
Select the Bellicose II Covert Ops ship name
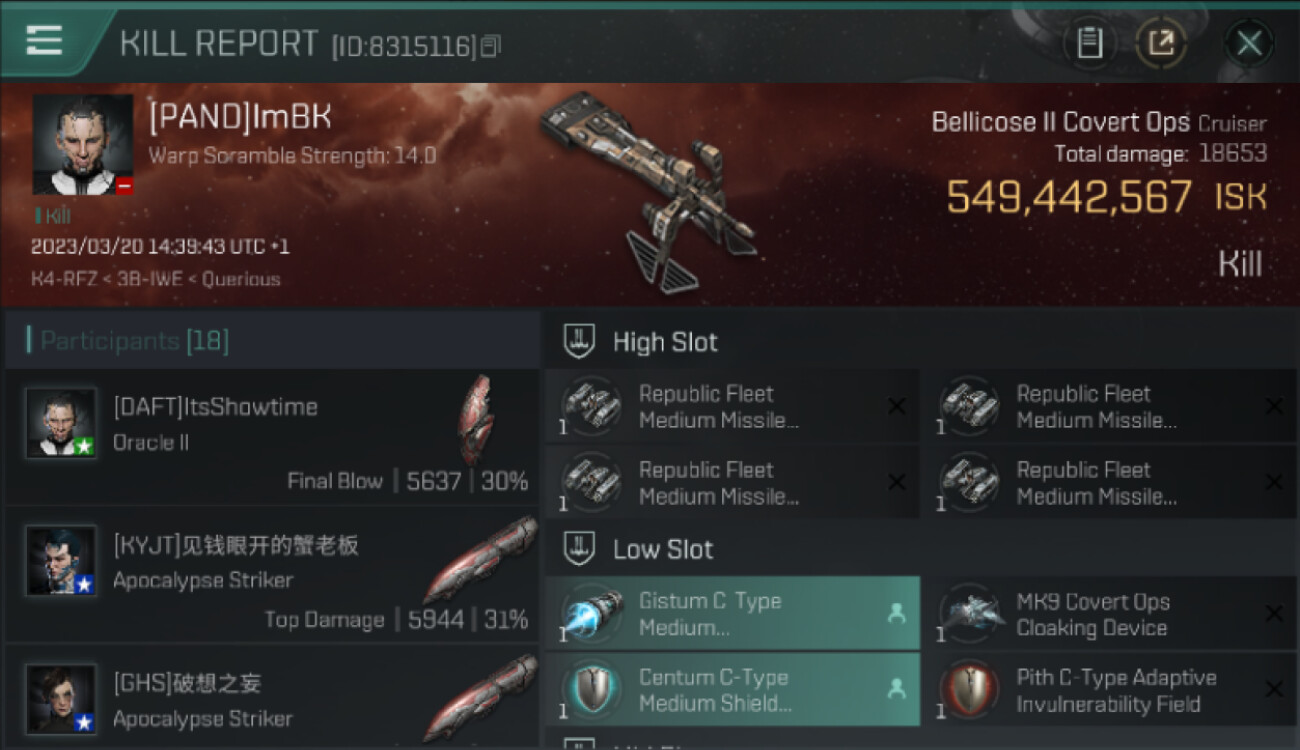point(1060,123)
